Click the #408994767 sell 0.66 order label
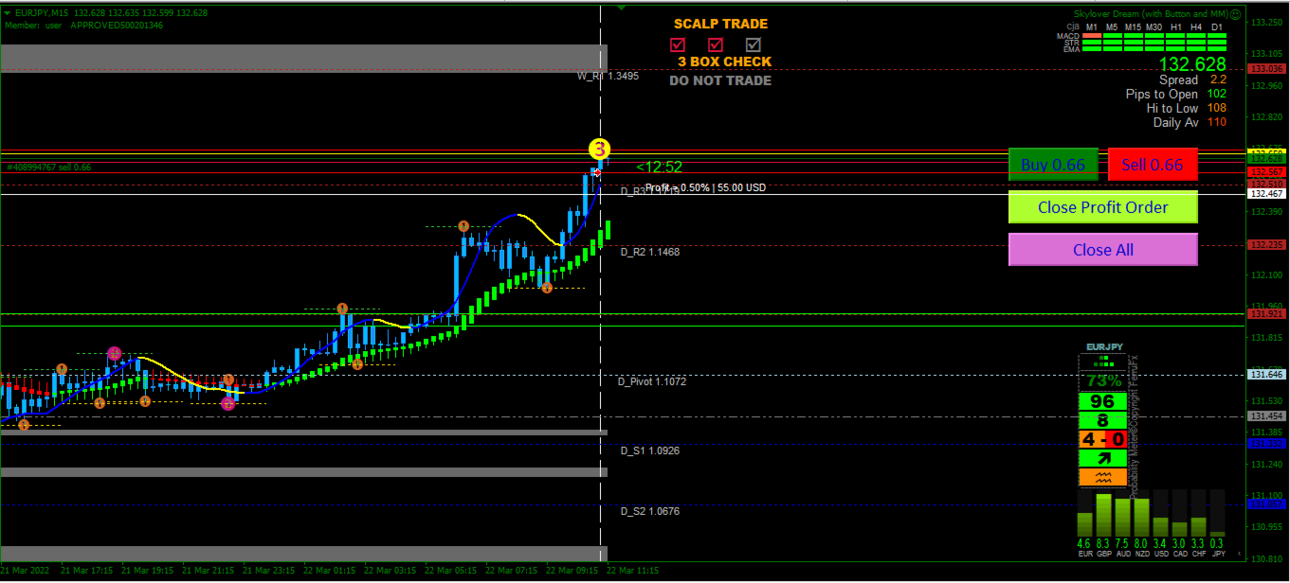1290x583 pixels. tap(49, 167)
